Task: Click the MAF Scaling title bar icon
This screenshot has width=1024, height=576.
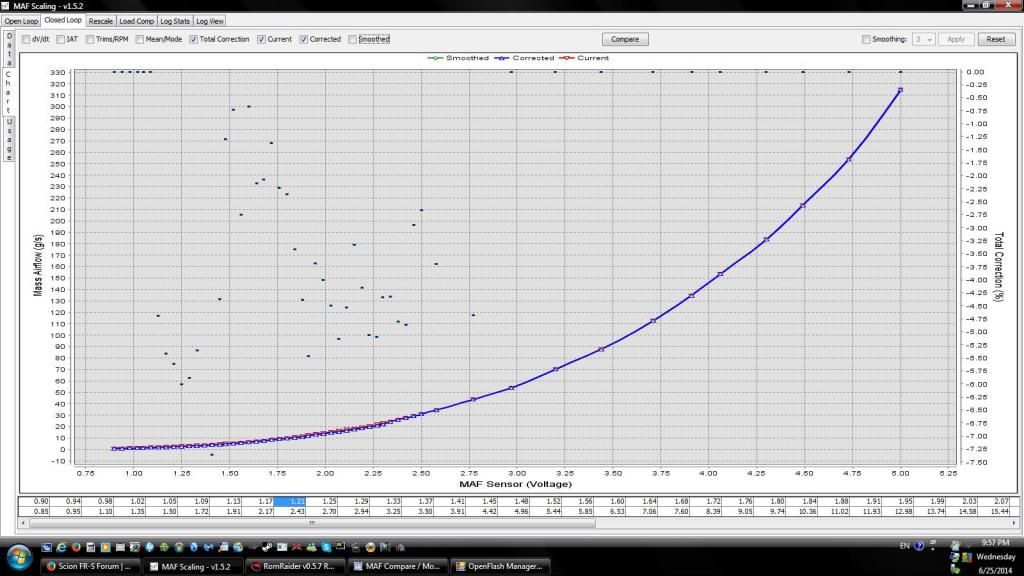Action: click(7, 6)
